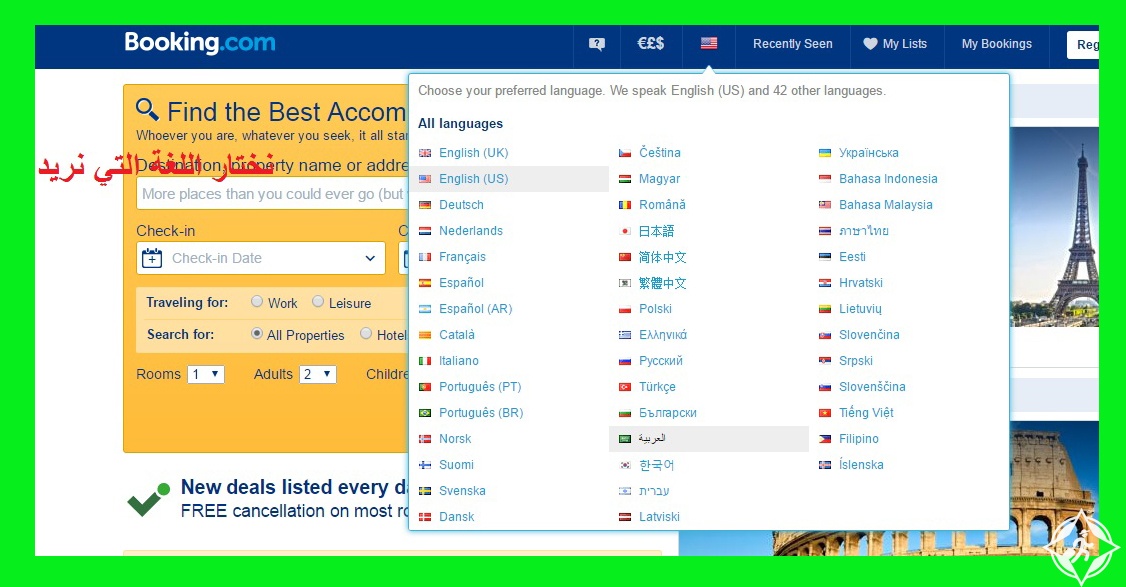This screenshot has height=587, width=1126.
Task: Click the Colosseum photo thumbnail
Action: [1053, 489]
